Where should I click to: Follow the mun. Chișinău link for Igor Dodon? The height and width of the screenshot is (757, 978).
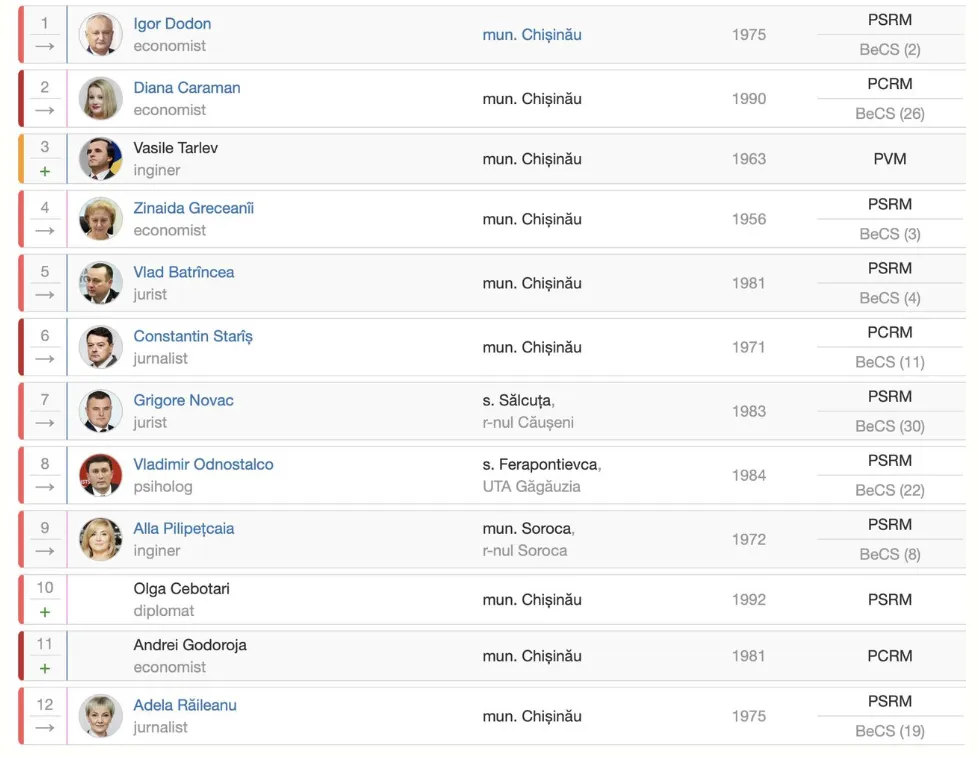(x=531, y=35)
